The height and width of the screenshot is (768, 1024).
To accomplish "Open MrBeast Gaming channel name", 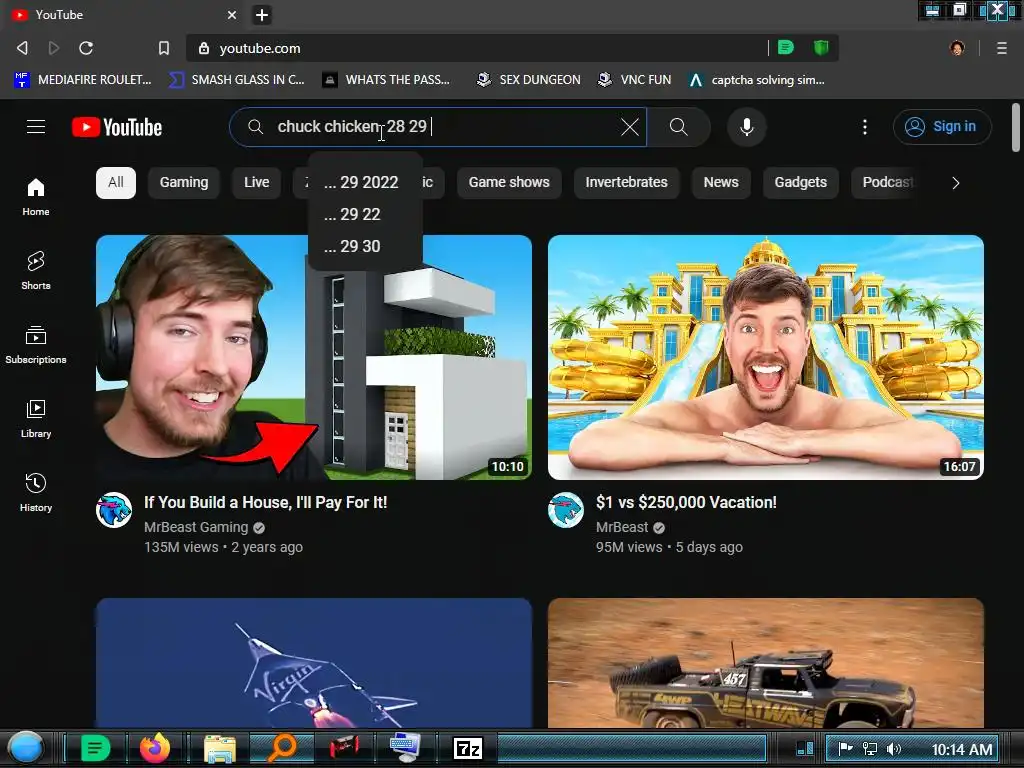I will [196, 527].
